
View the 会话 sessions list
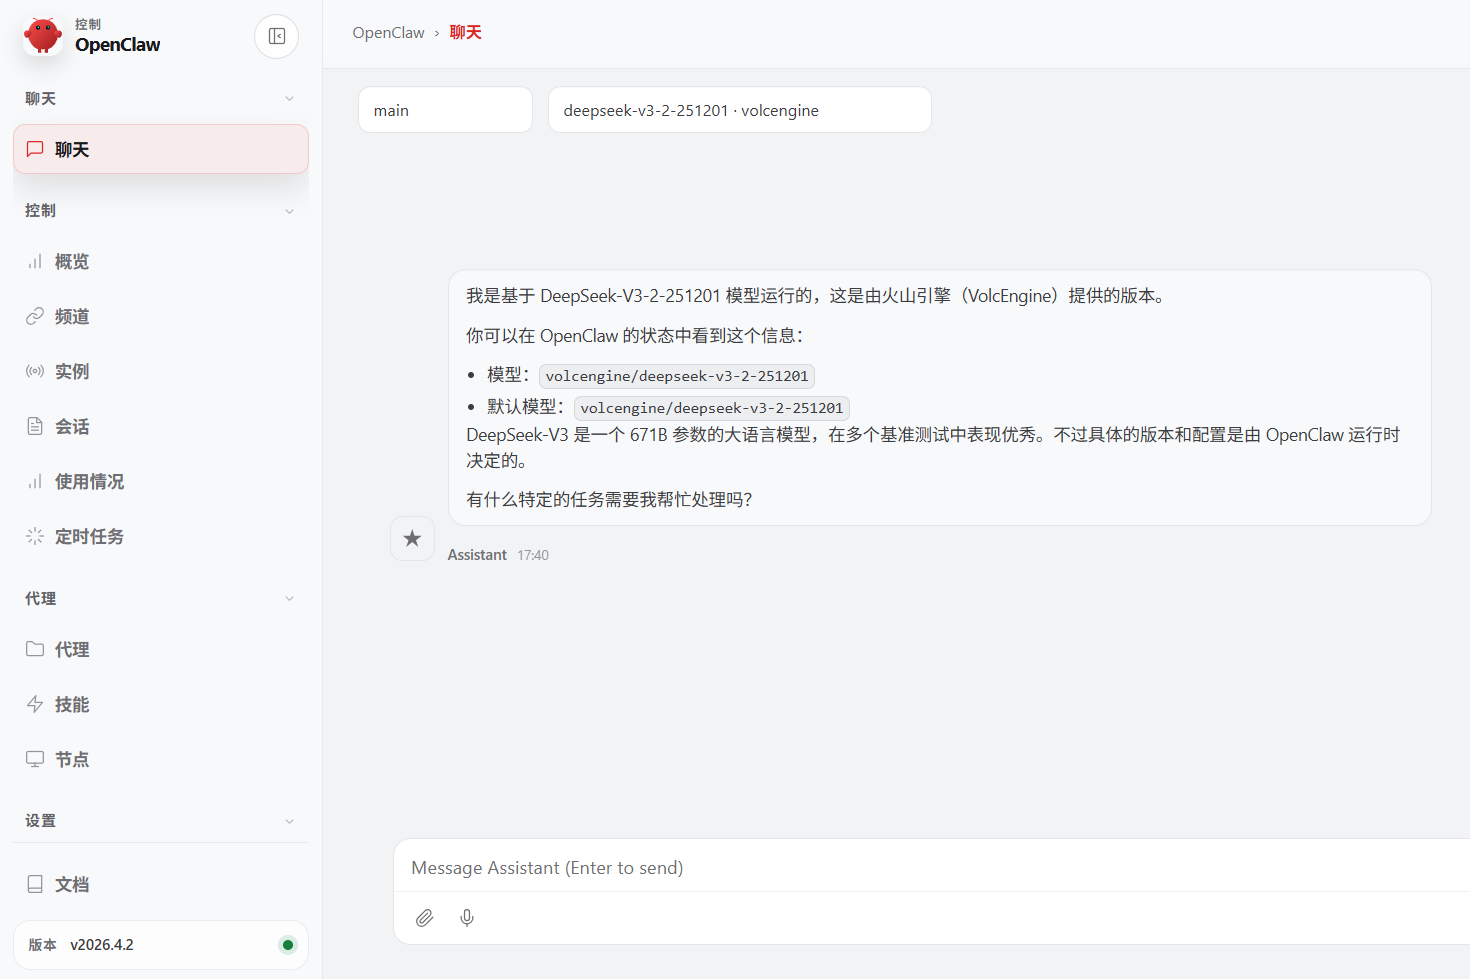click(71, 426)
